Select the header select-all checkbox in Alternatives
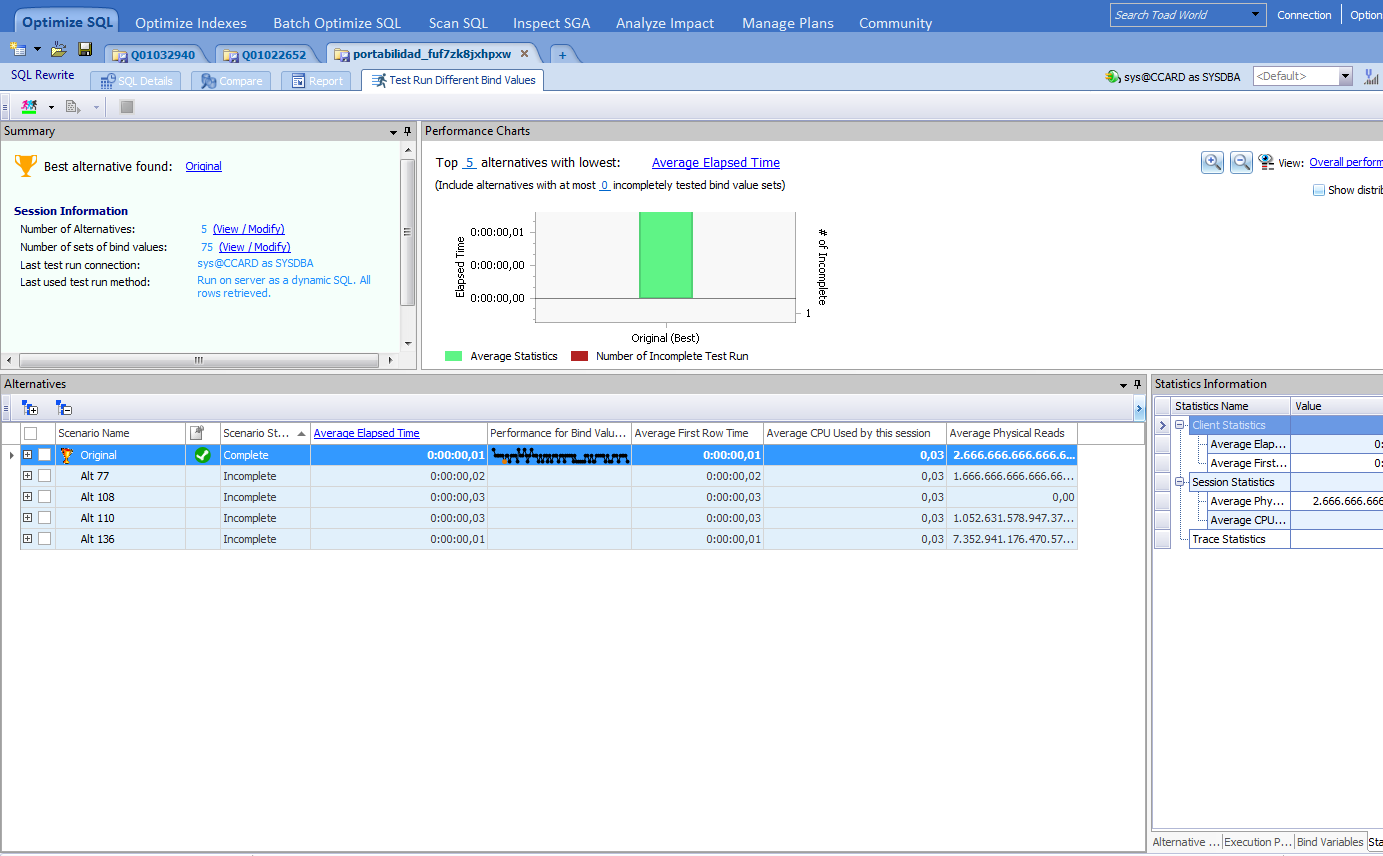 [x=30, y=433]
